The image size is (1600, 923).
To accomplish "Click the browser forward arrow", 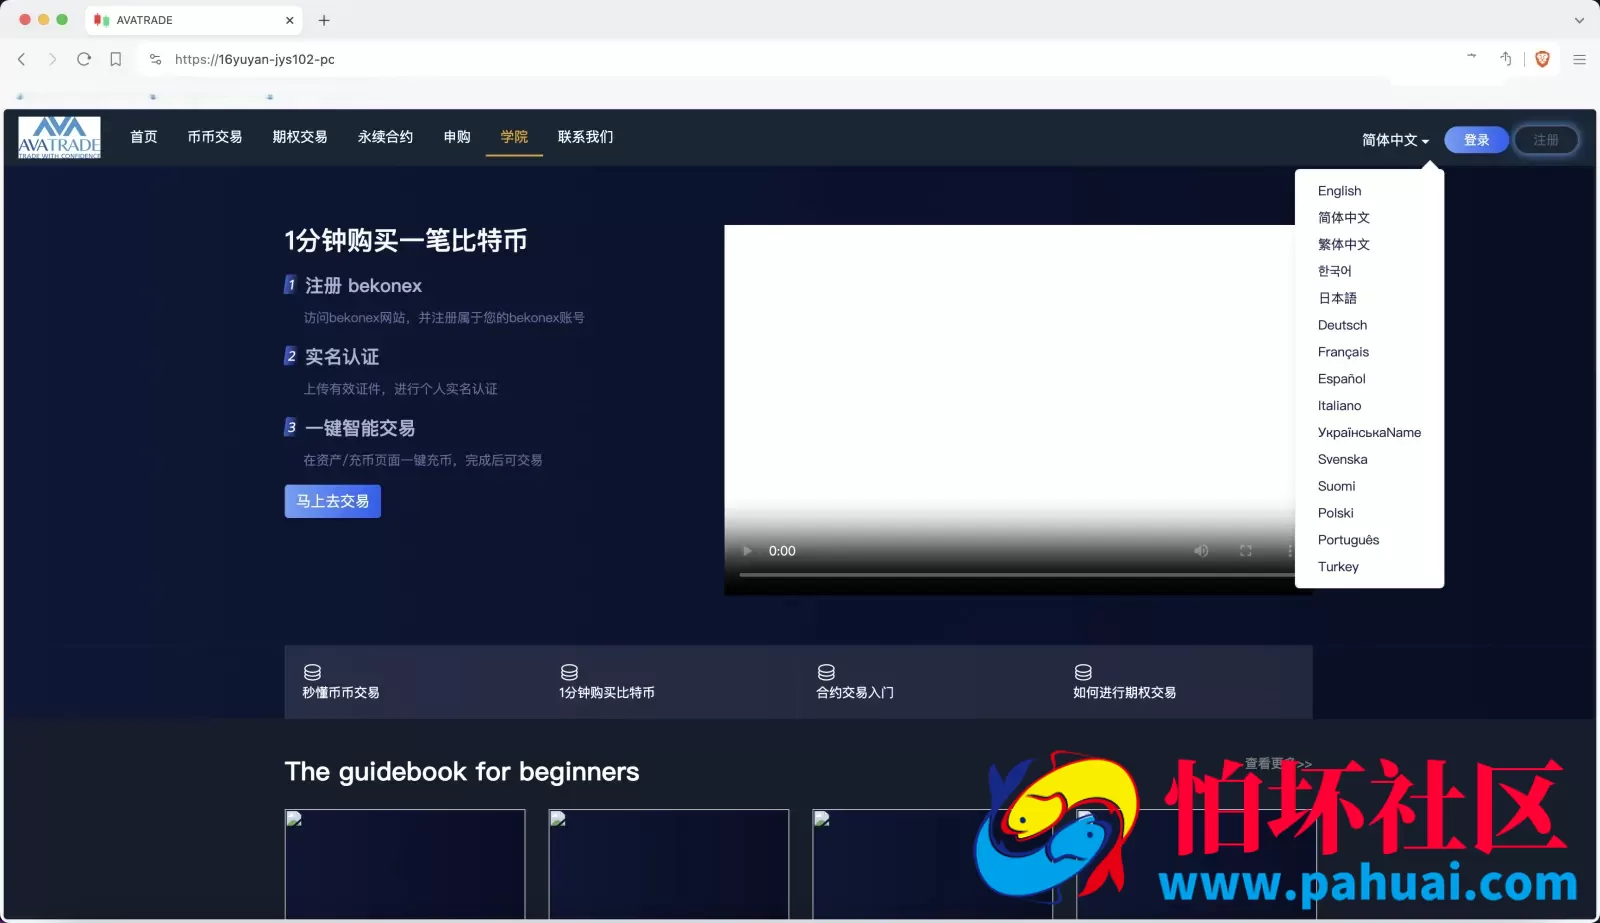I will click(x=52, y=59).
